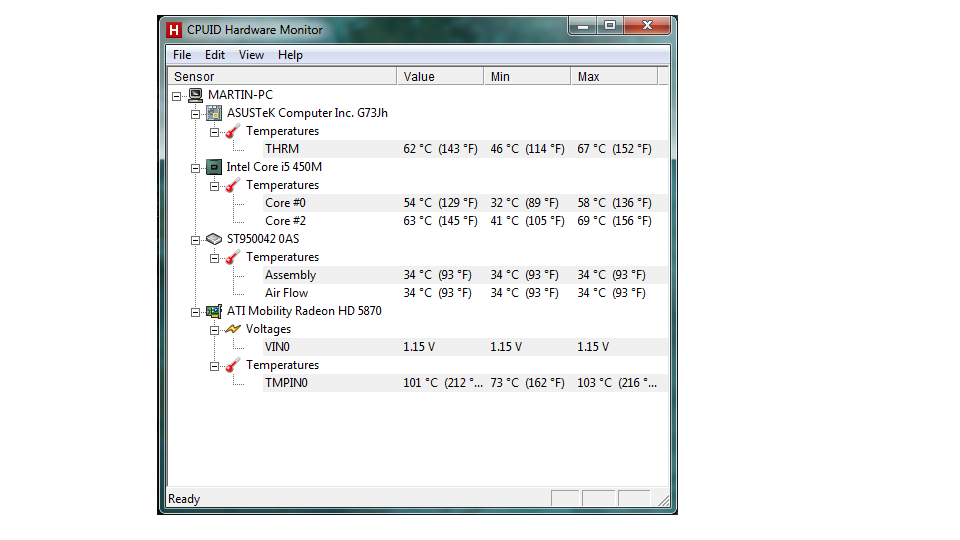
Task: Select the VIN0 voltage row
Action: (x=465, y=347)
